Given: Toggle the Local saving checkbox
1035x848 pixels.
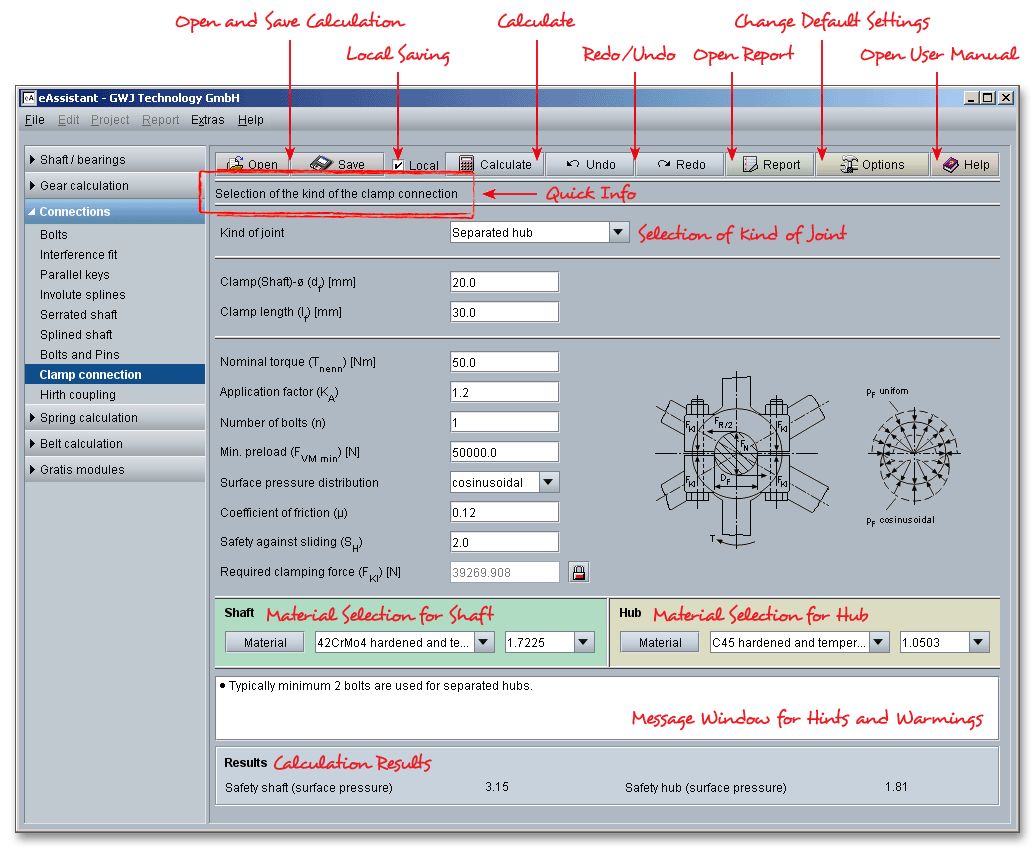Looking at the screenshot, I should (x=398, y=165).
